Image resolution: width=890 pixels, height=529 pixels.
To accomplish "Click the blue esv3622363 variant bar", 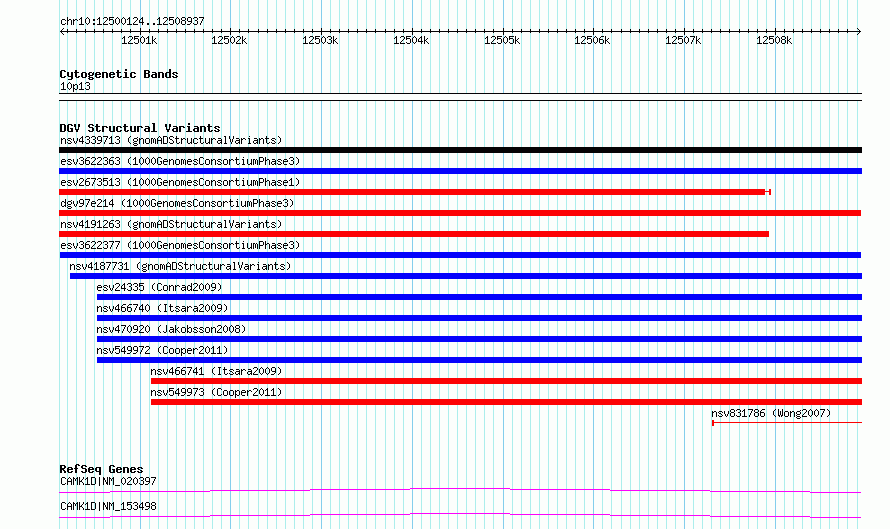I will pyautogui.click(x=460, y=171).
